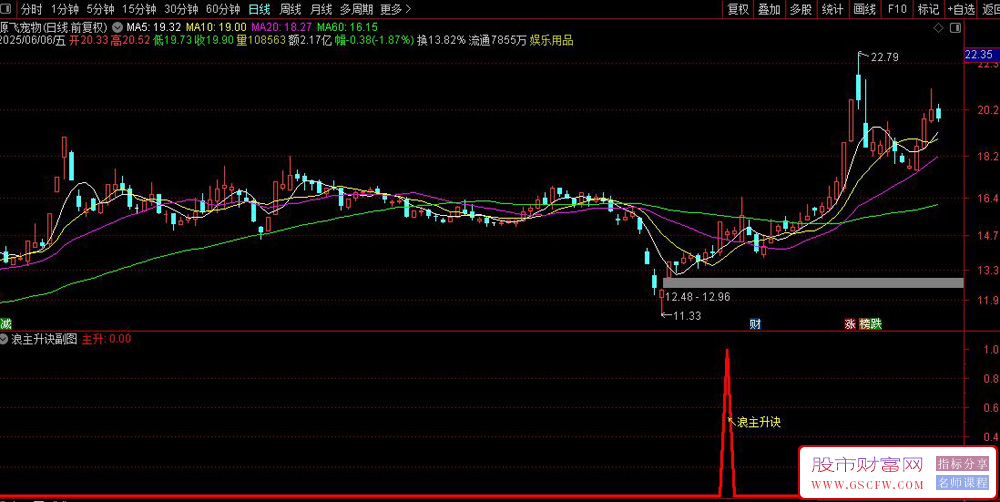
Task: Toggle the side panel icon near the price axis
Action: [955, 28]
